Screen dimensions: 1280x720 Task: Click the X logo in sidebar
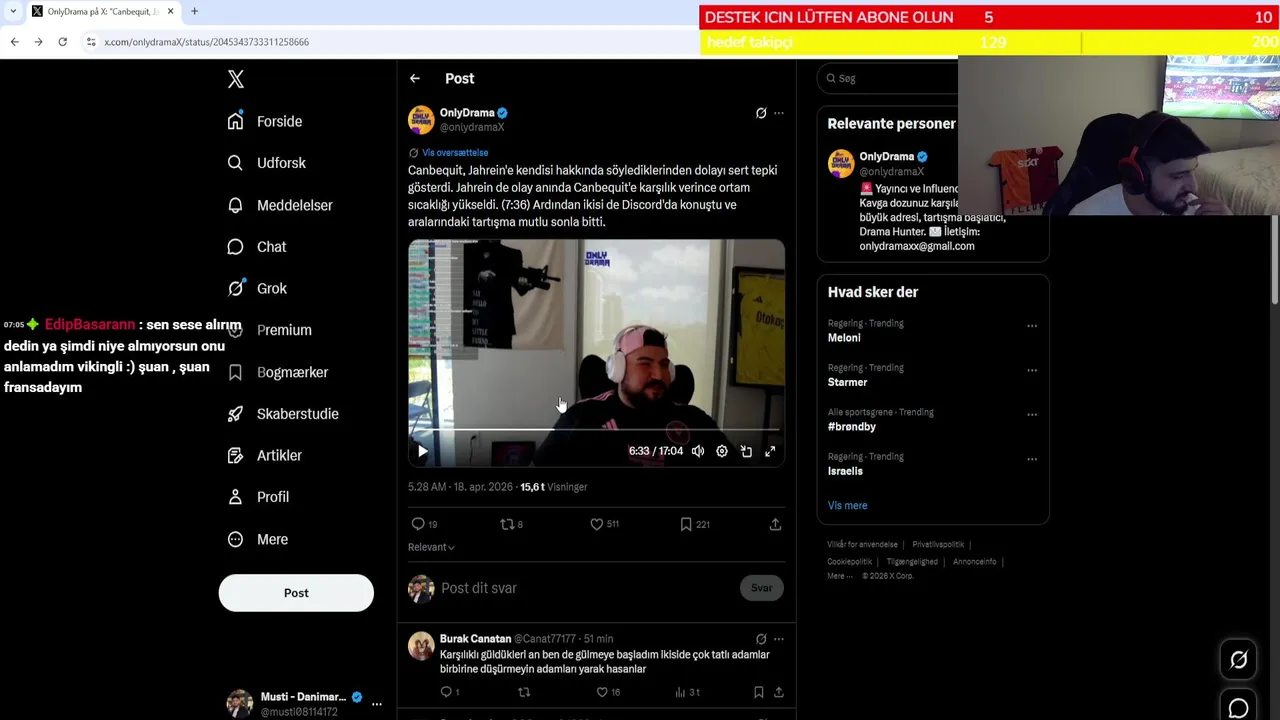[x=236, y=79]
